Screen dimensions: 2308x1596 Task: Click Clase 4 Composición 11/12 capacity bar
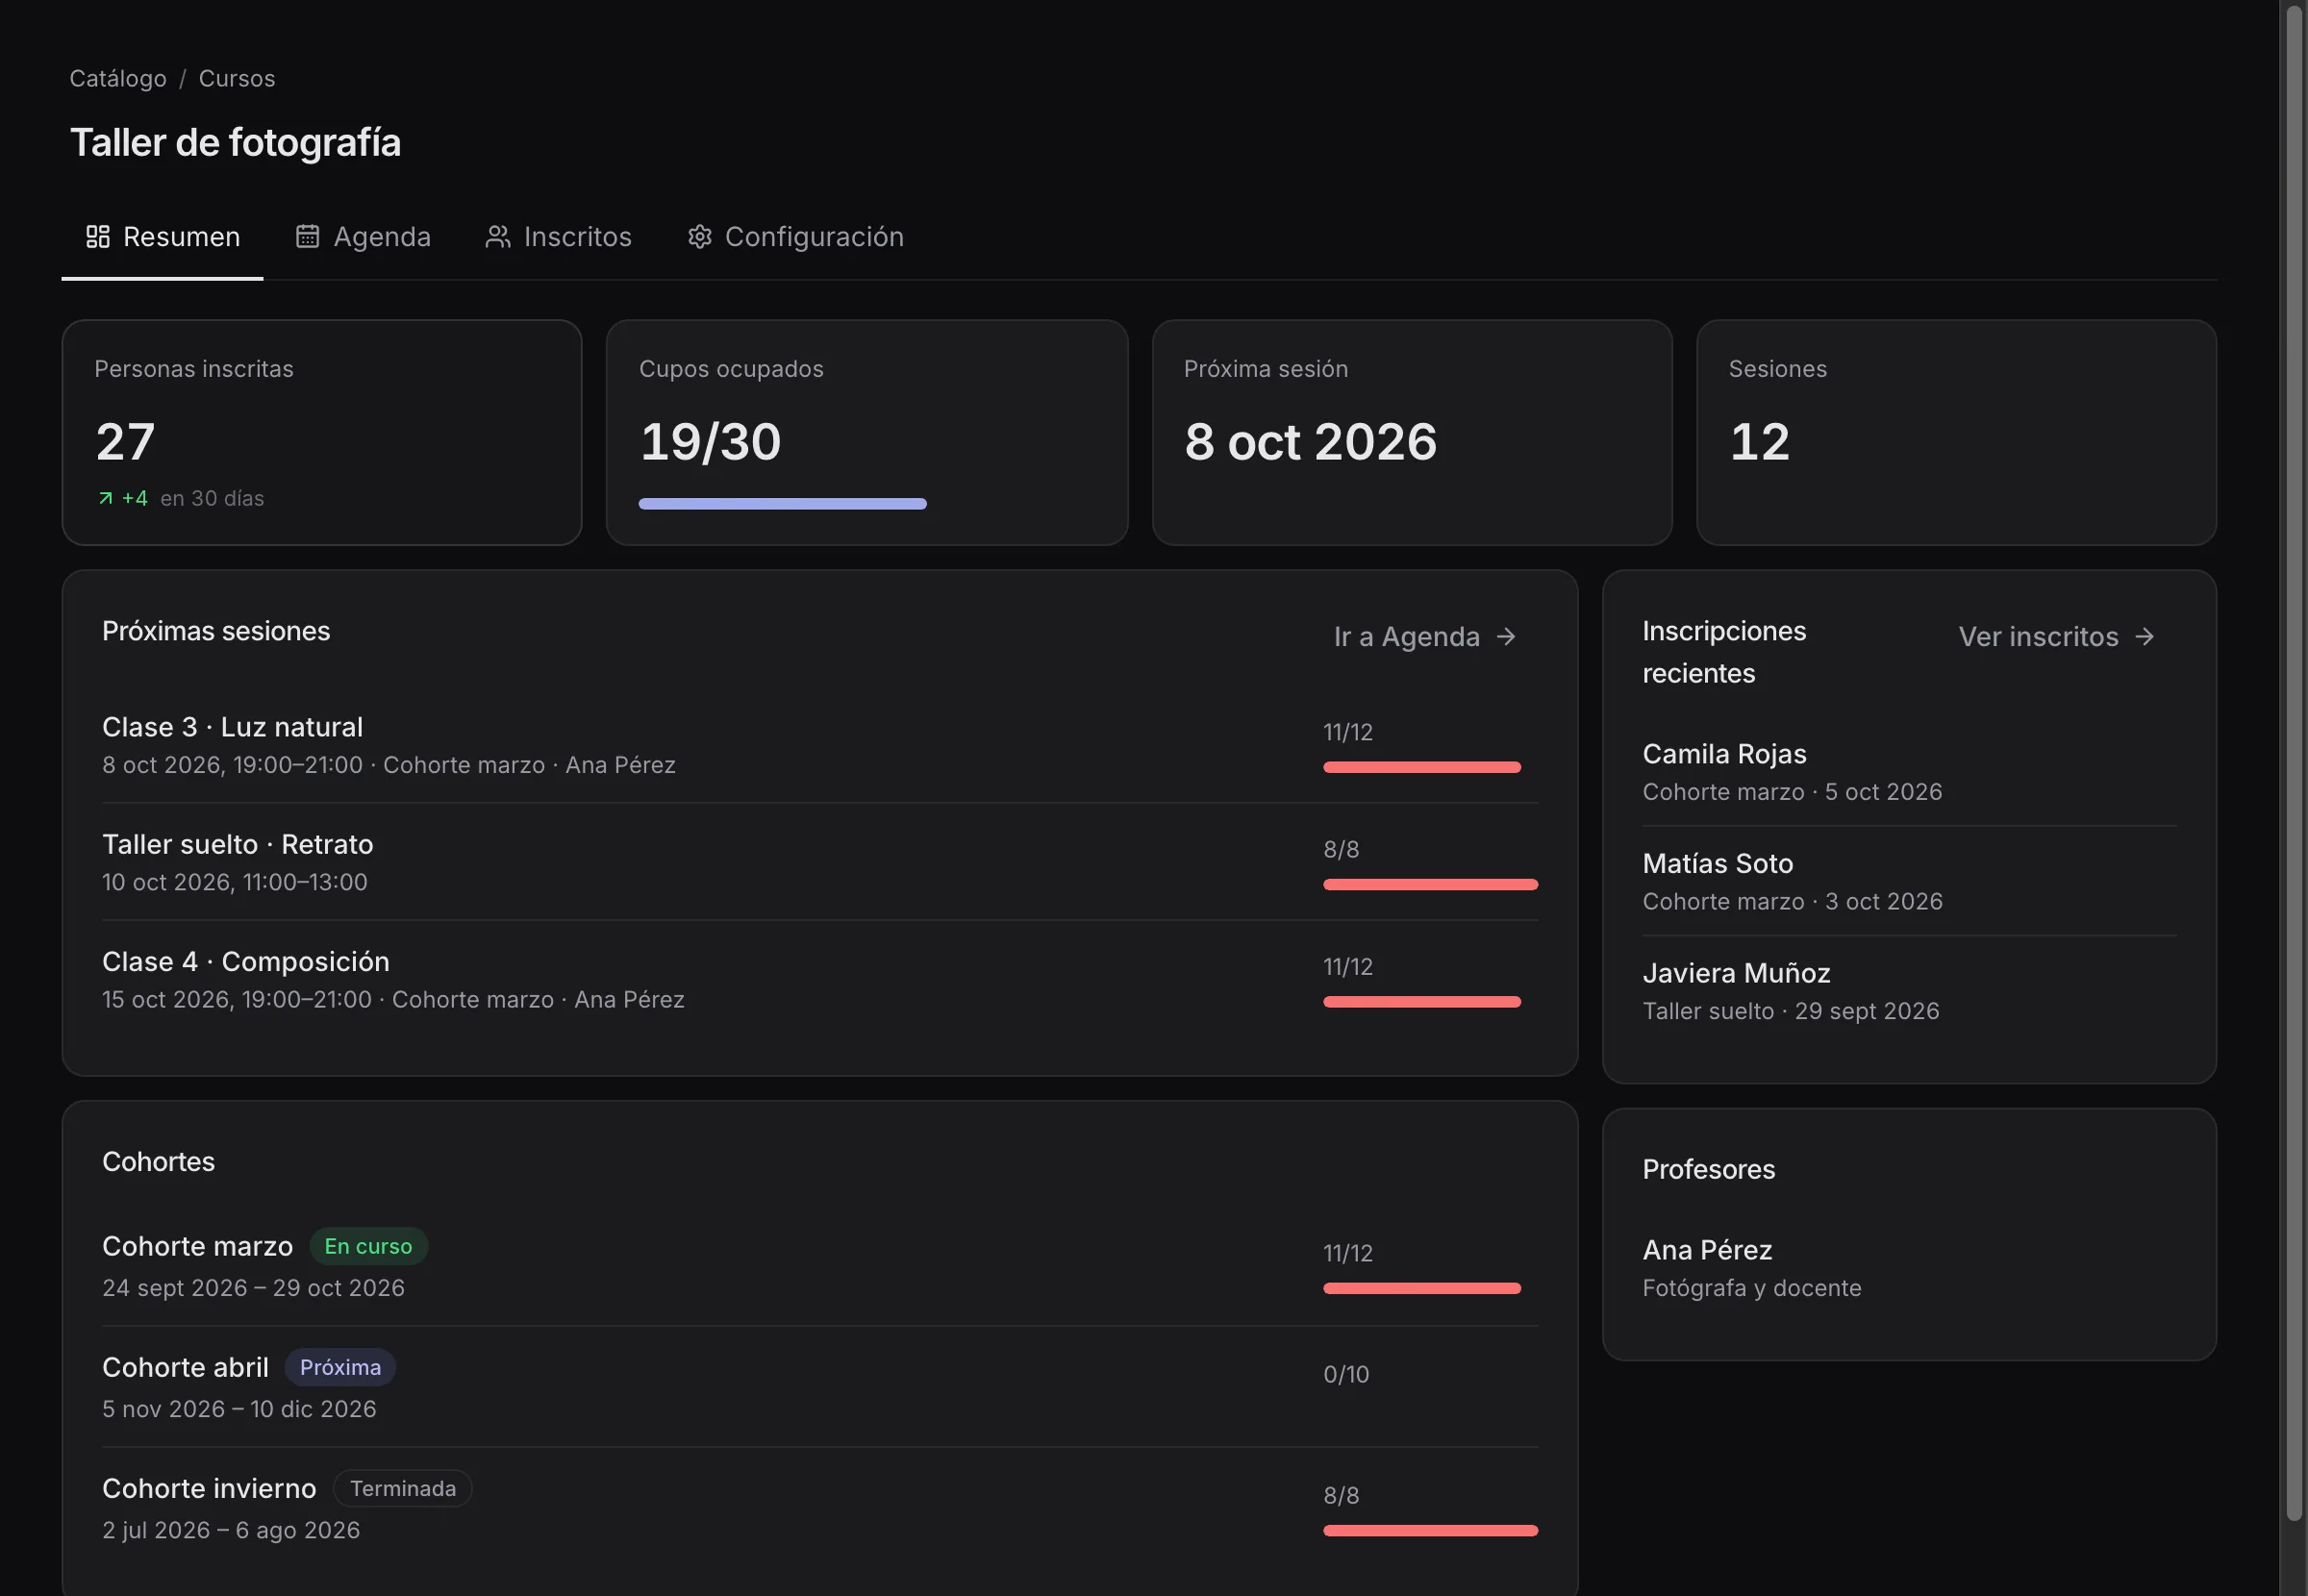coord(1422,1002)
